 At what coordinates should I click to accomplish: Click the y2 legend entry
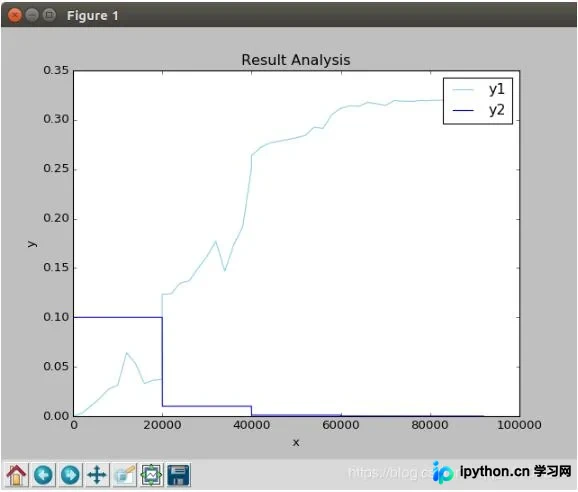(x=478, y=110)
